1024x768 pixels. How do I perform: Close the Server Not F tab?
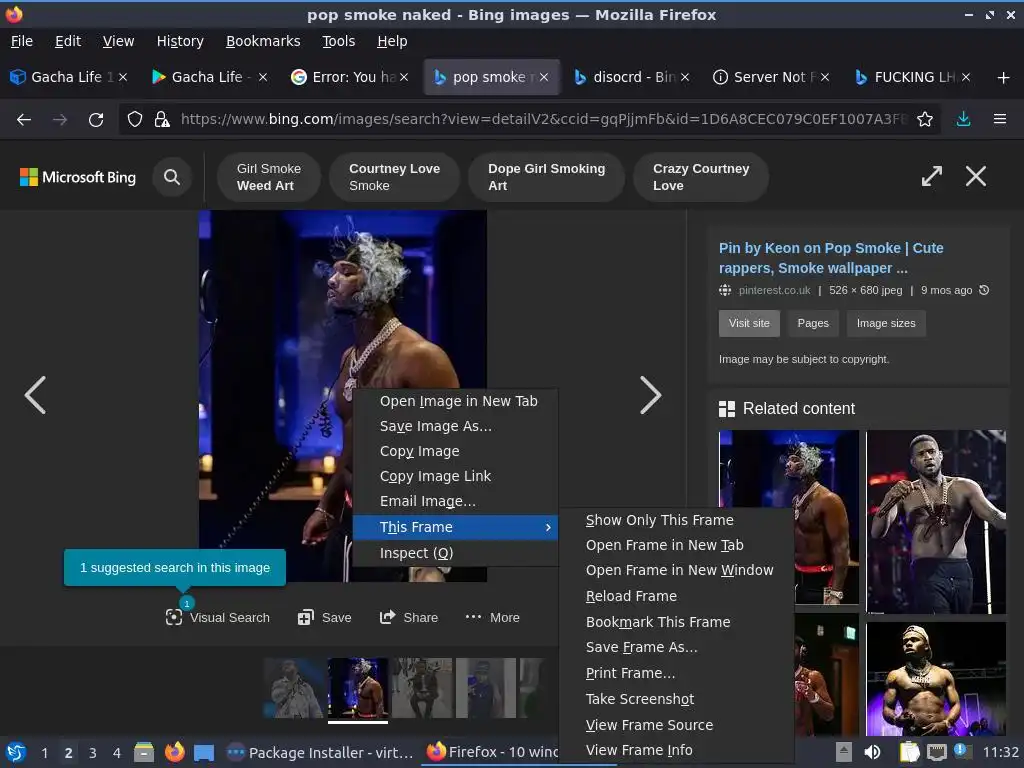coord(825,77)
